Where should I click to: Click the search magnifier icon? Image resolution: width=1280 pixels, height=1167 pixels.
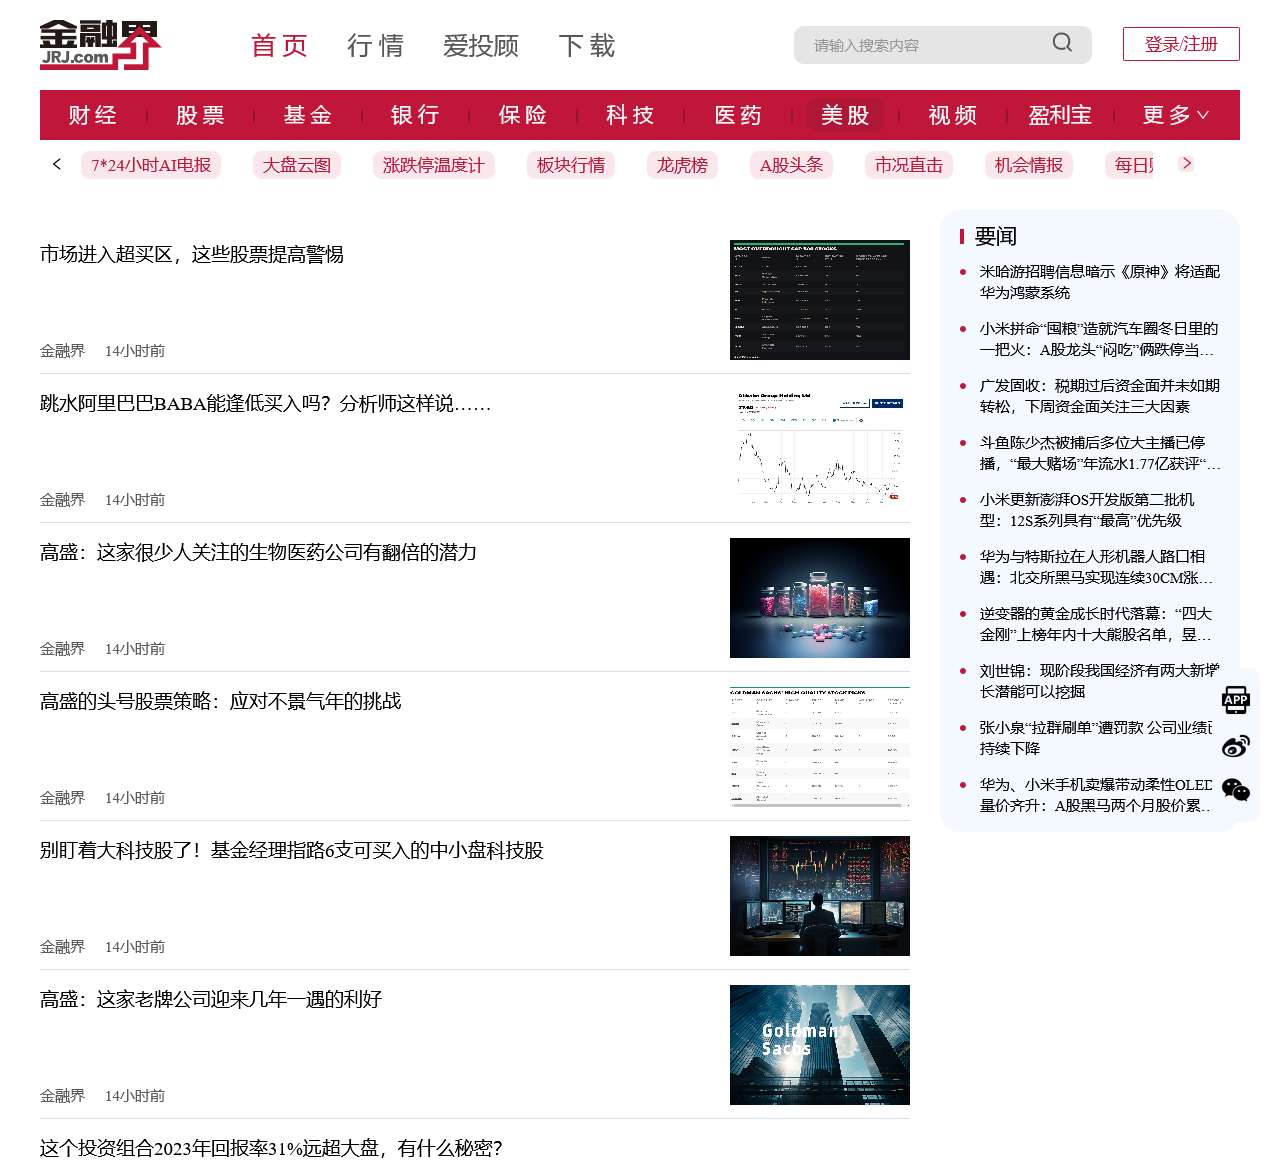1062,42
